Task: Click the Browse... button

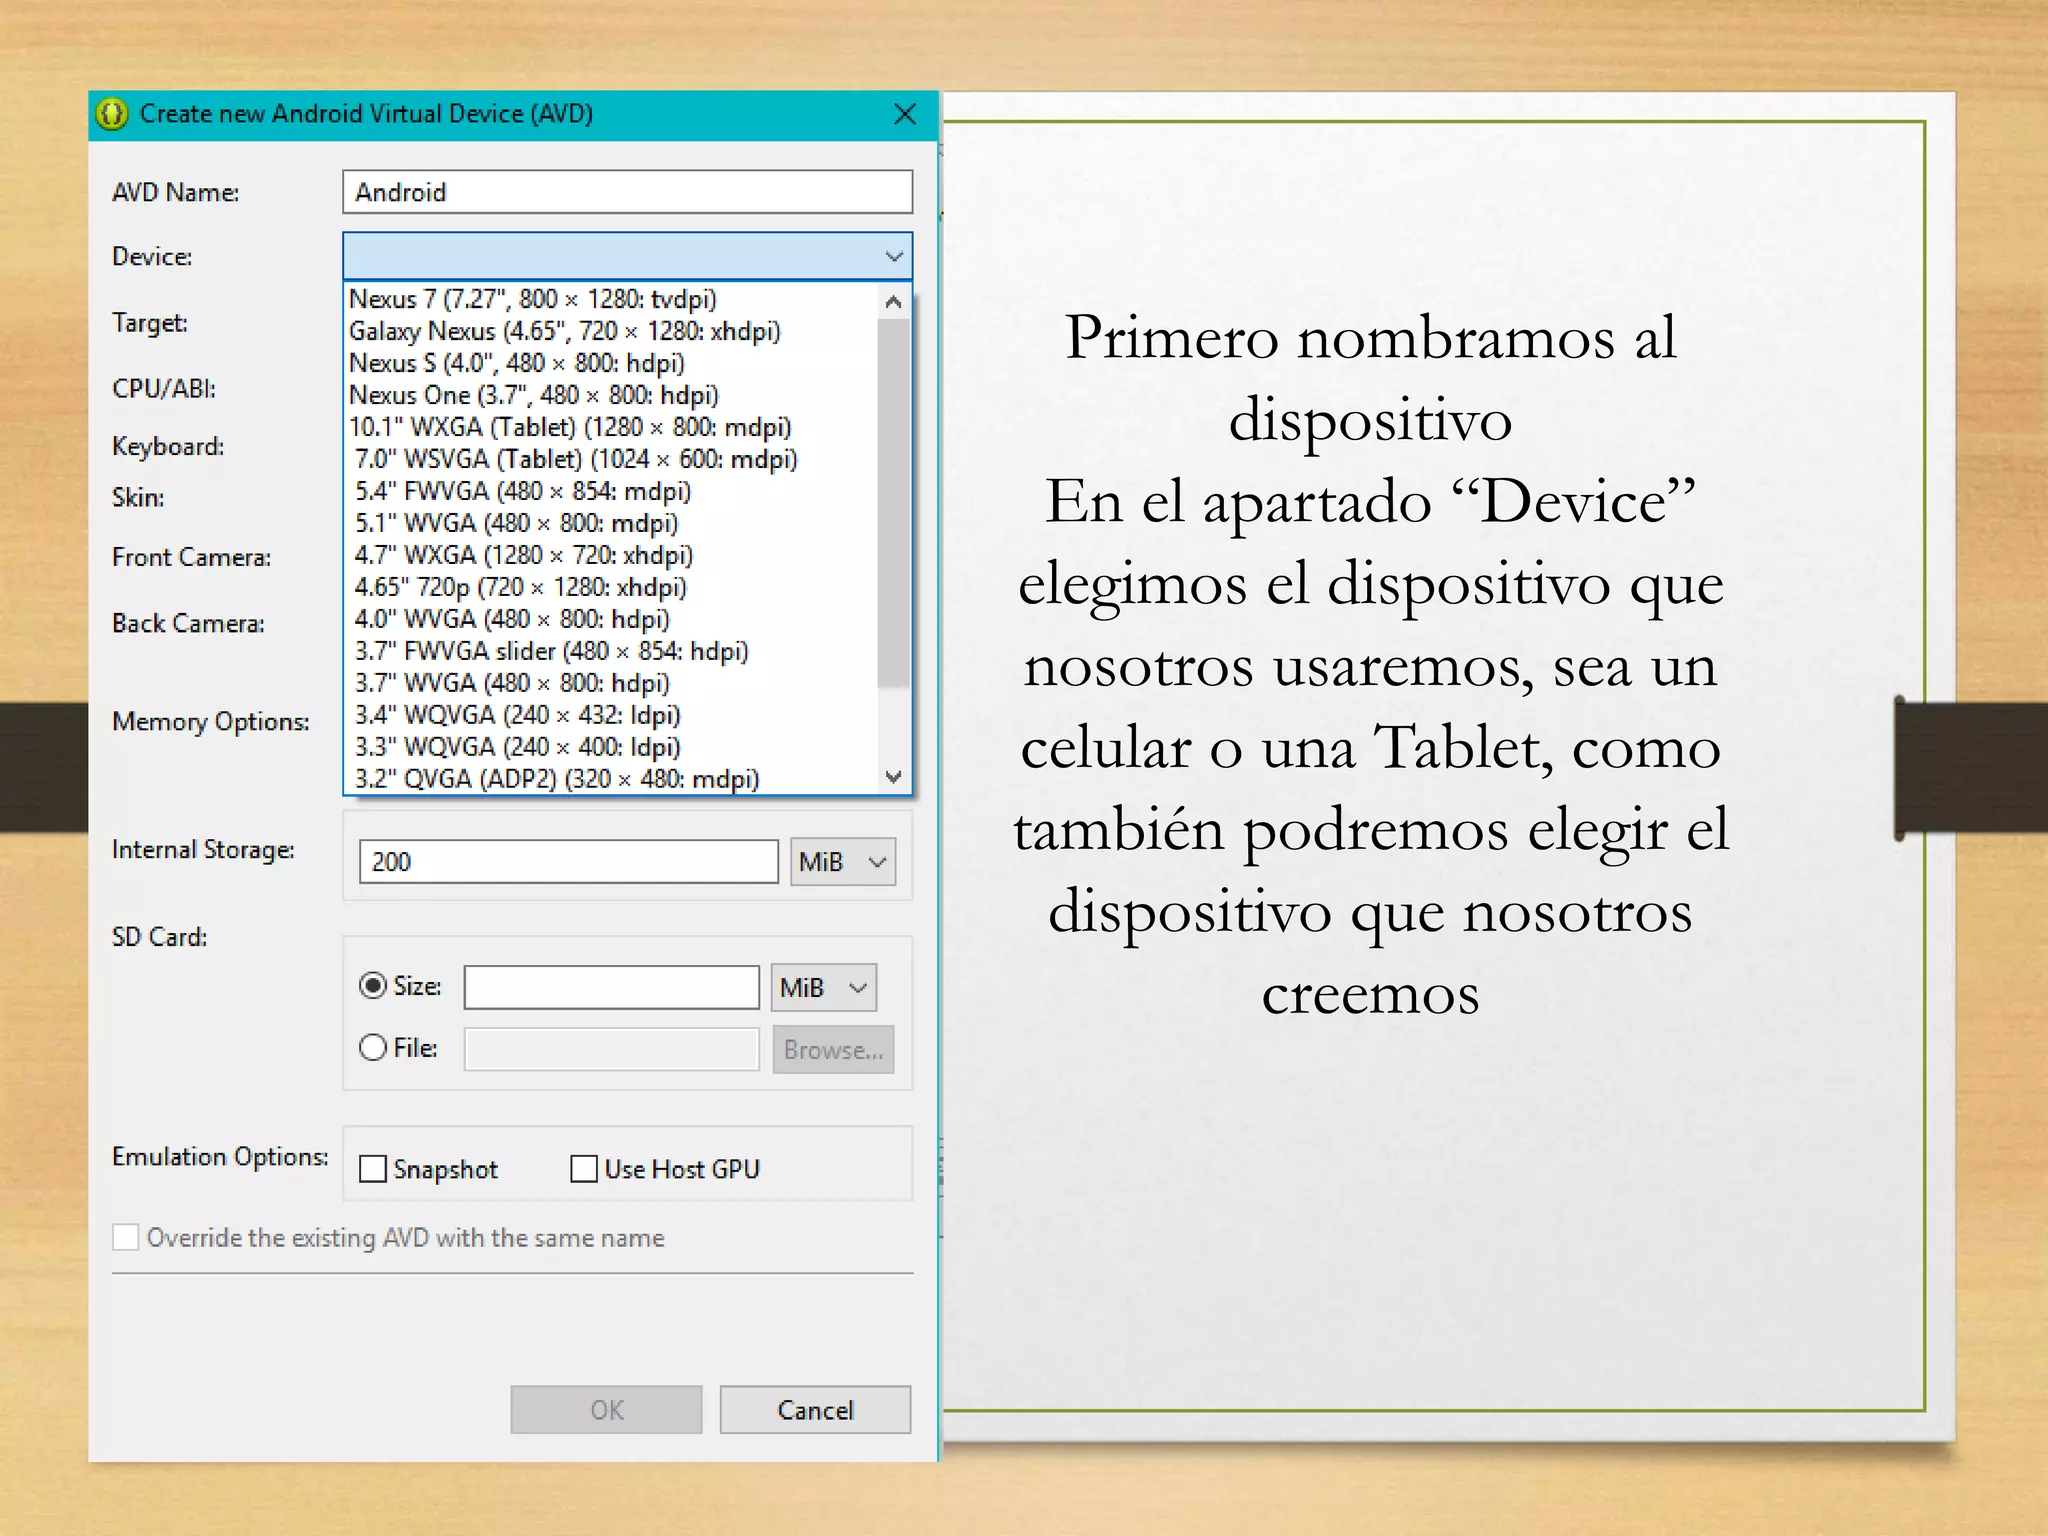Action: point(833,1049)
